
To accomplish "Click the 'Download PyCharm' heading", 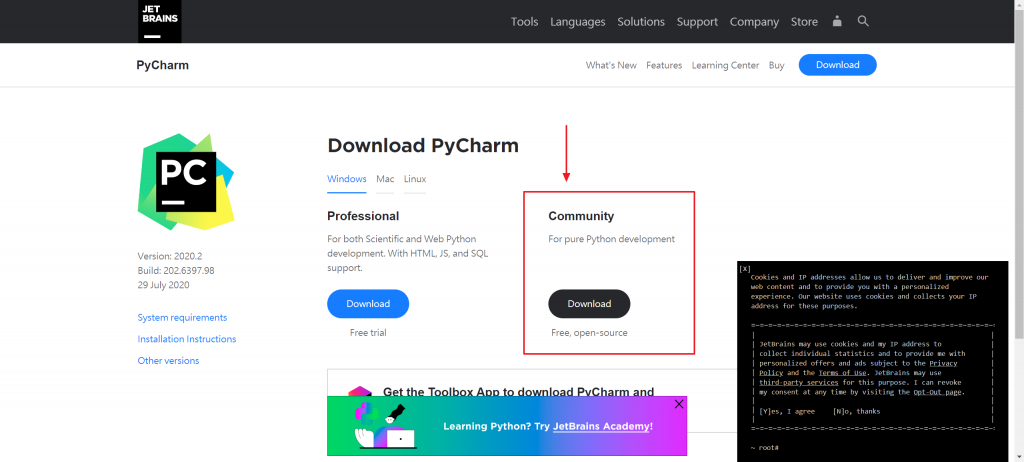I will point(423,145).
